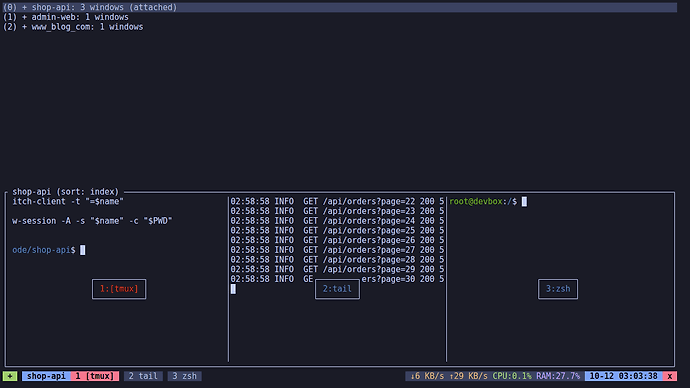Expand the shop-api session tree entry
The image size is (690, 388).
point(25,7)
